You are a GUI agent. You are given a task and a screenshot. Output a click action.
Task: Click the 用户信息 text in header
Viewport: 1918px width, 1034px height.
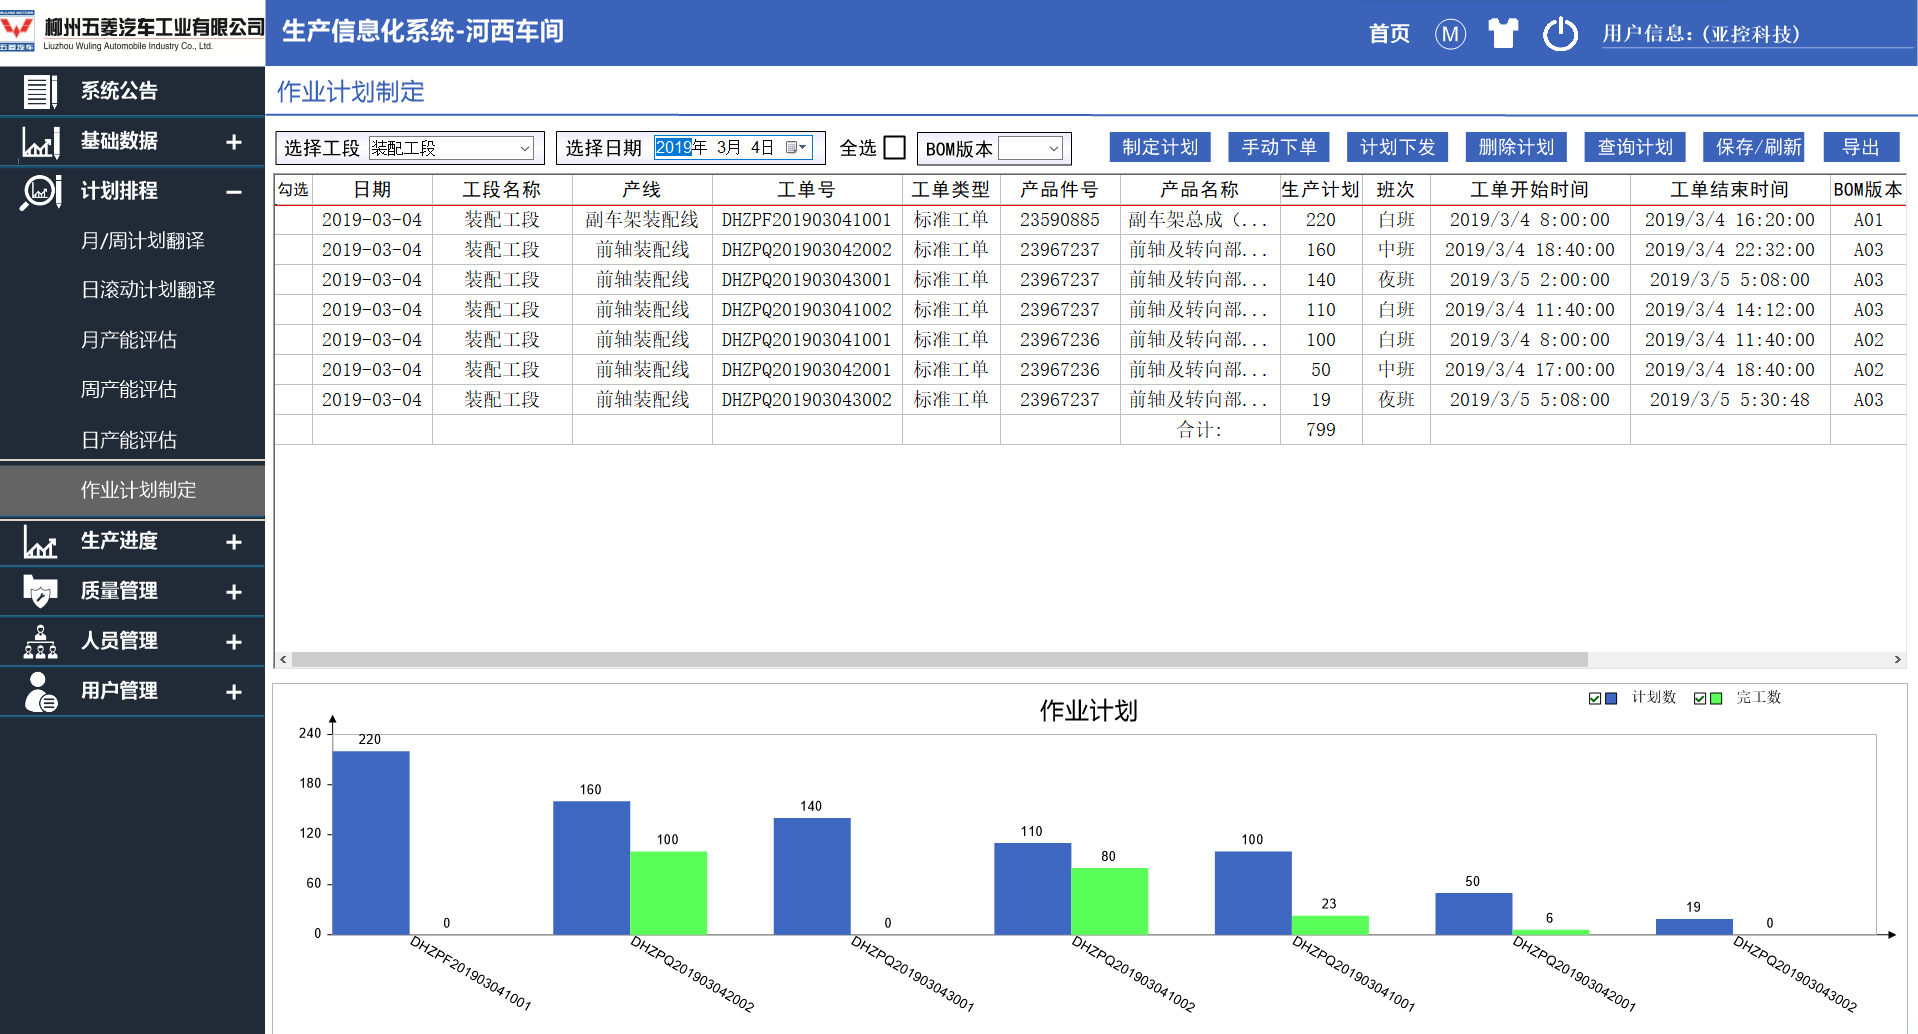tap(1700, 34)
